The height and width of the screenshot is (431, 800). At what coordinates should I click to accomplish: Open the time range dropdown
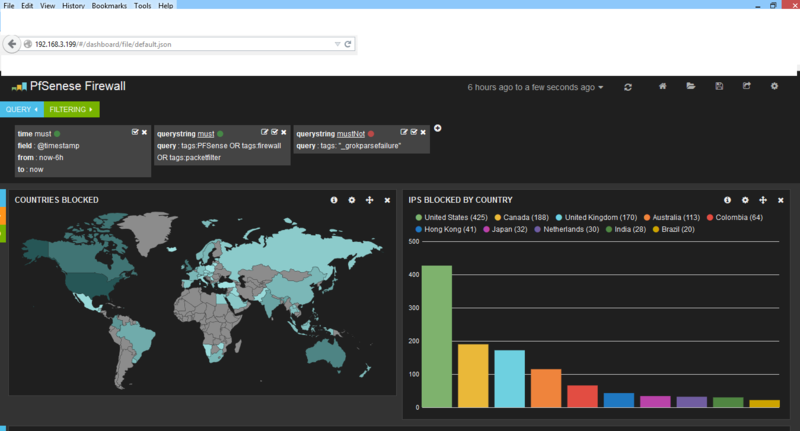click(535, 87)
